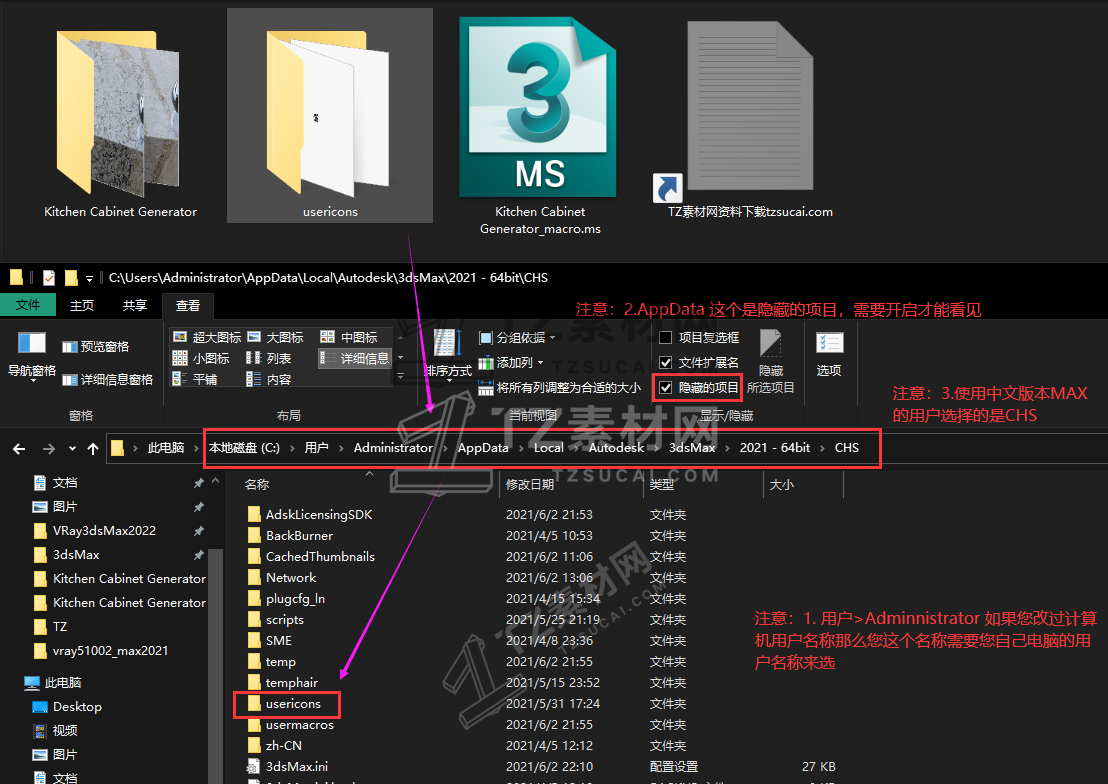Select Desktop in the navigation pane
Image resolution: width=1108 pixels, height=784 pixels.
pyautogui.click(x=77, y=706)
